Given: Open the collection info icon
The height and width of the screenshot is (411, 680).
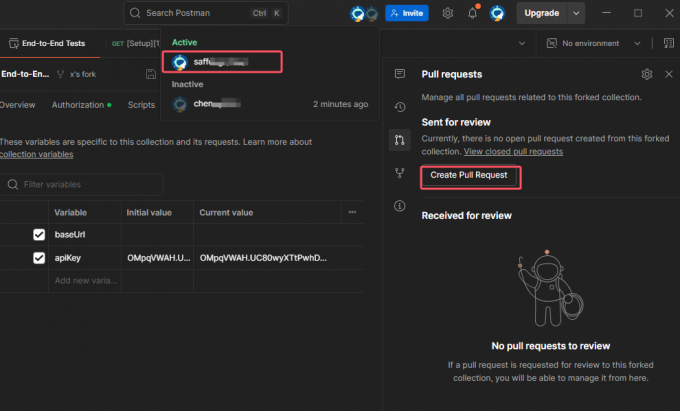Looking at the screenshot, I should point(399,206).
